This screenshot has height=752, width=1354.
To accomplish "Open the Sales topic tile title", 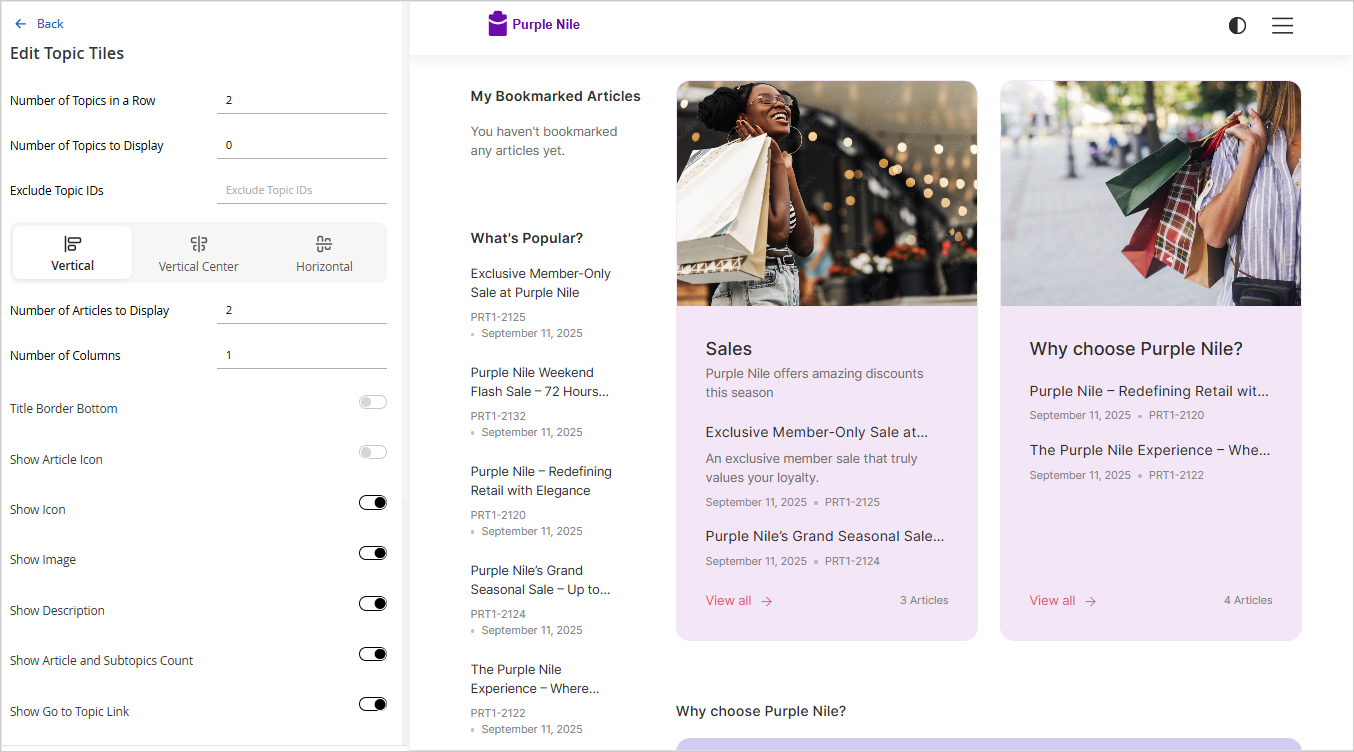I will 728,349.
